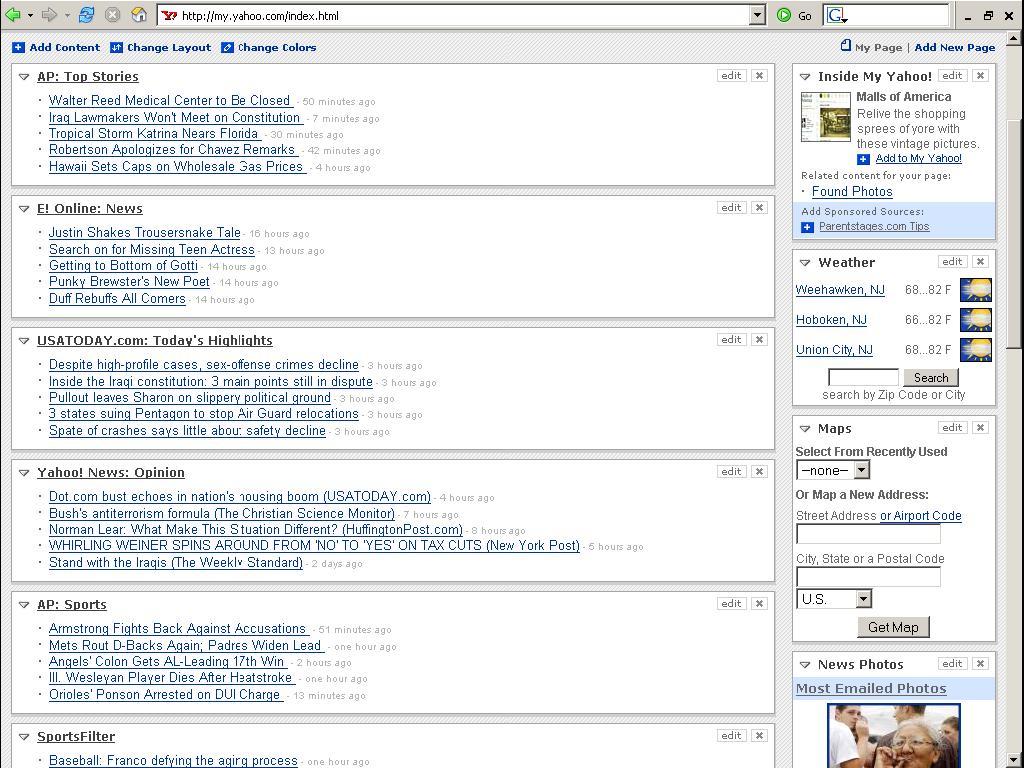Image resolution: width=1024 pixels, height=768 pixels.
Task: Click the browser Forward arrow
Action: pos(49,15)
